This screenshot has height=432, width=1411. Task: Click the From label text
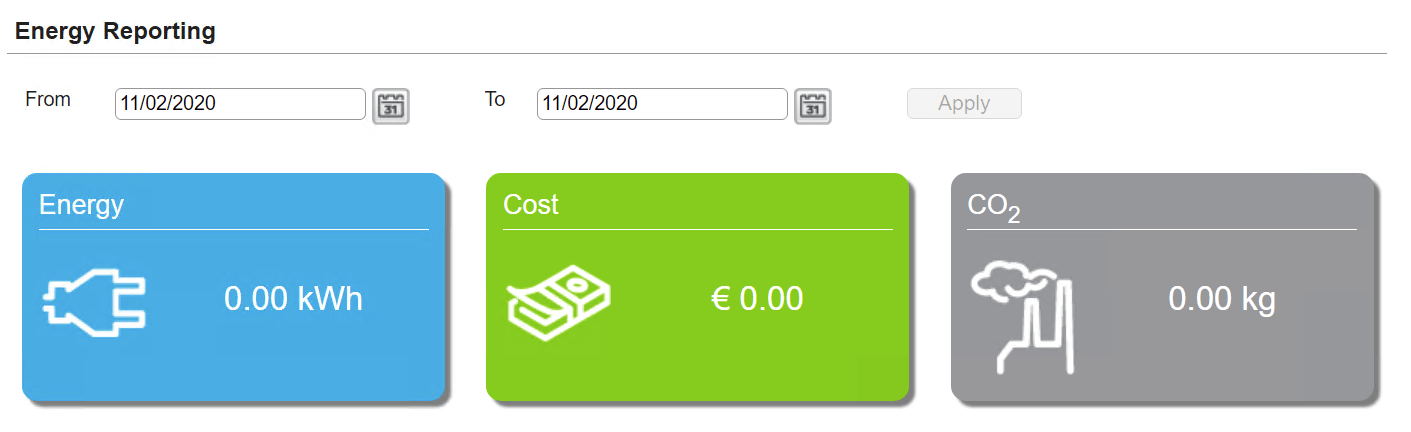coord(48,99)
